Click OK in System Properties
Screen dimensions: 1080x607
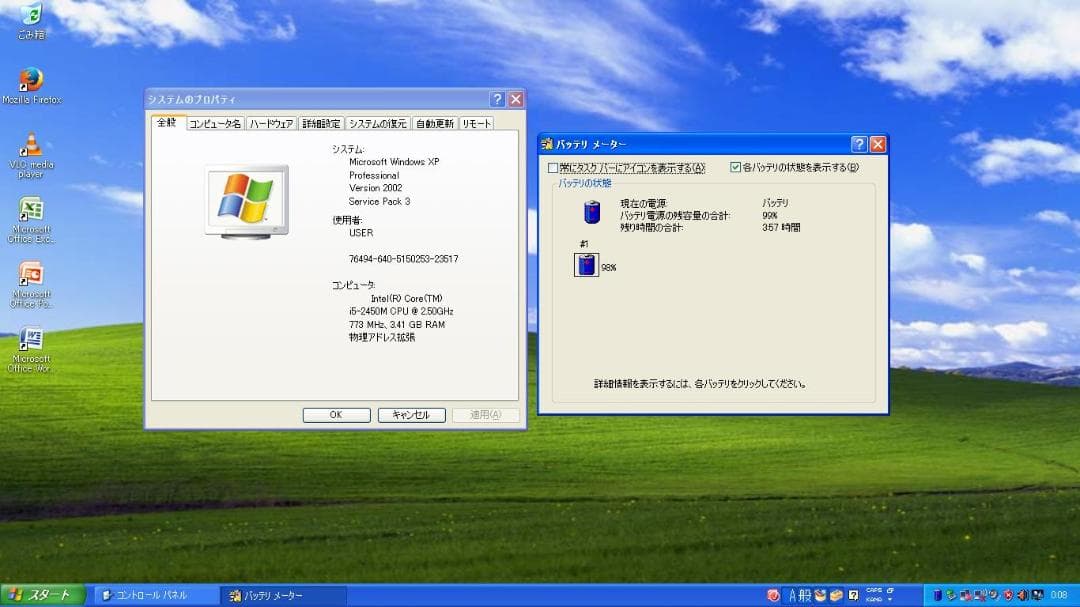[336, 415]
